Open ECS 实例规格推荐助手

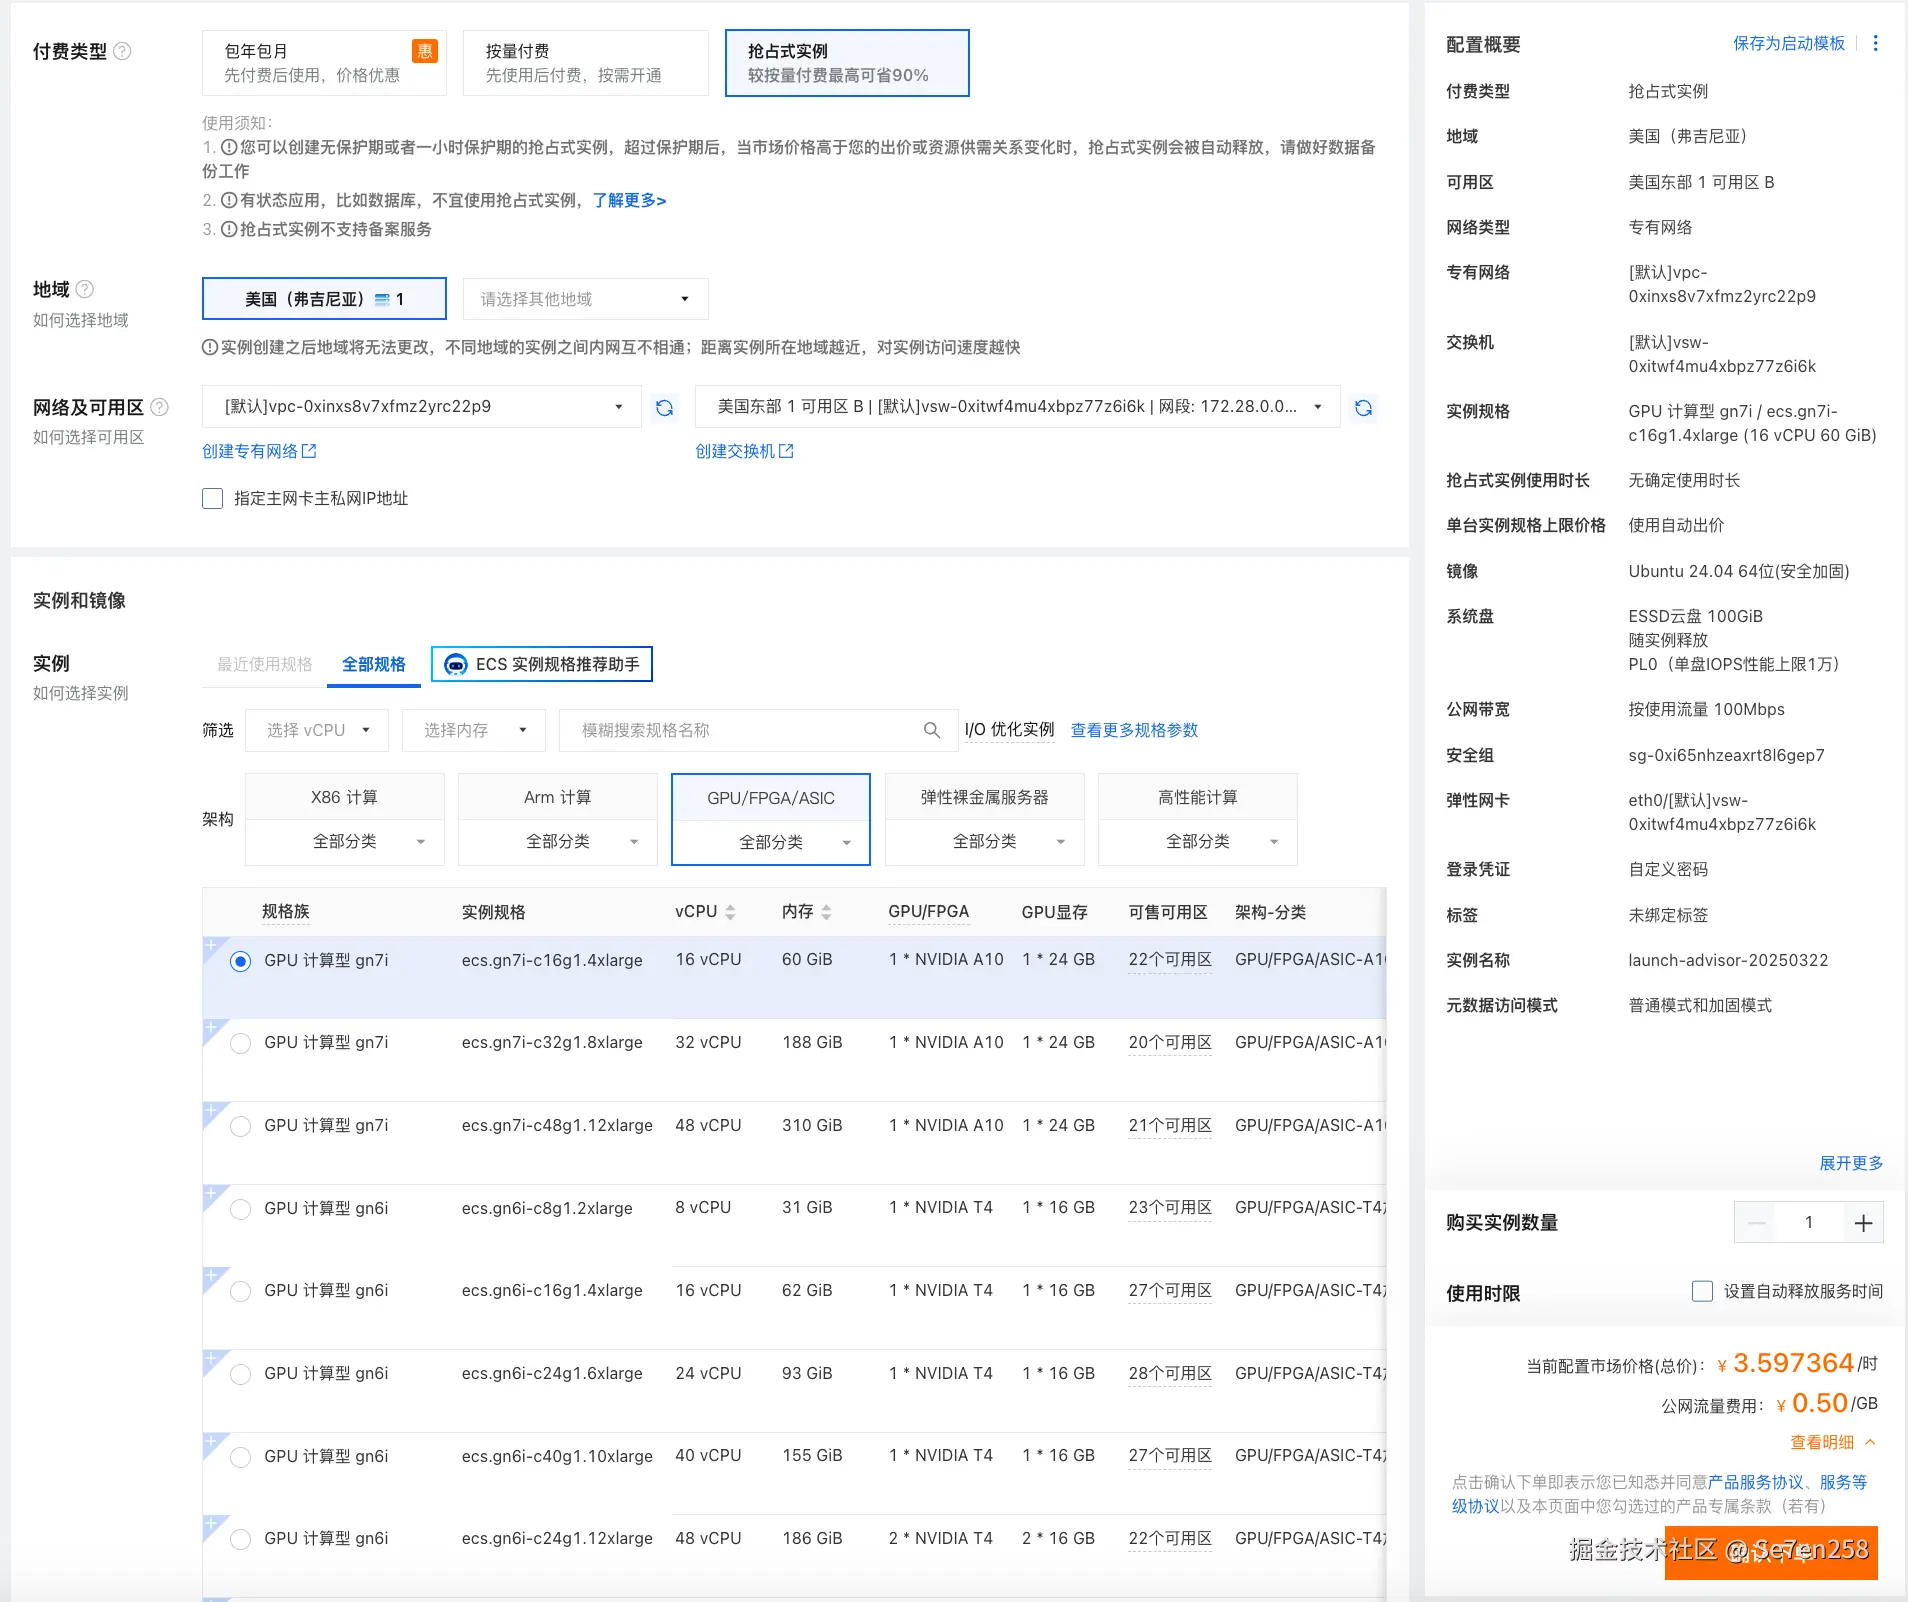[542, 664]
